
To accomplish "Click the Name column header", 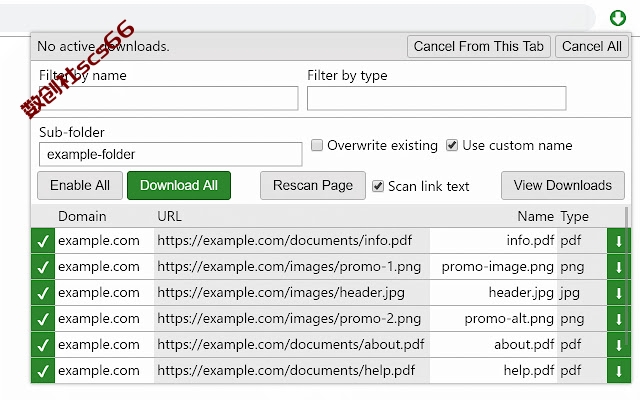I will coord(536,216).
